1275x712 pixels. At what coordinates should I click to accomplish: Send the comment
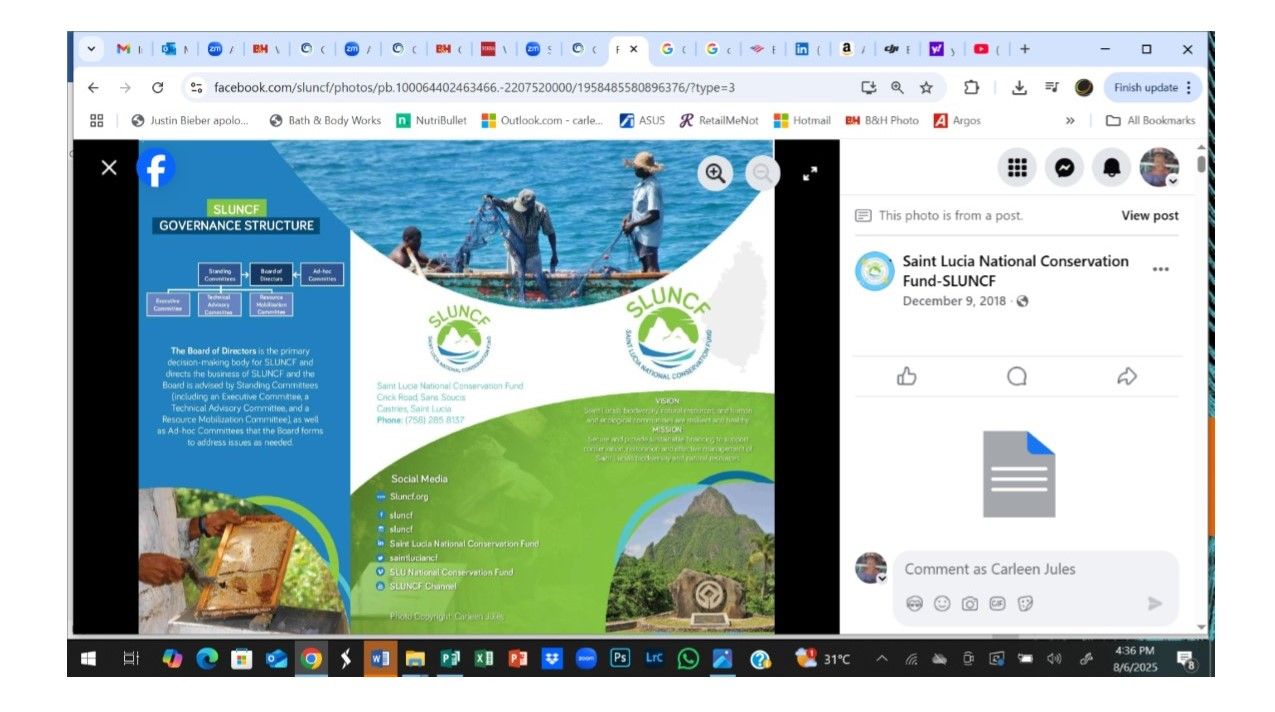(1155, 603)
